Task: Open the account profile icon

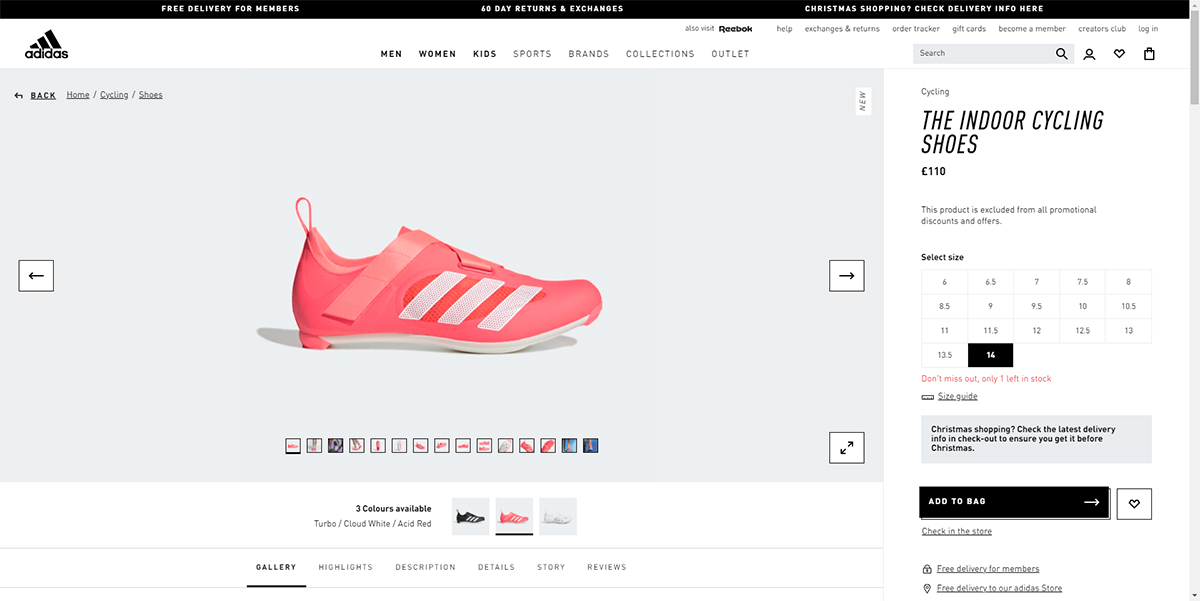Action: [1089, 54]
